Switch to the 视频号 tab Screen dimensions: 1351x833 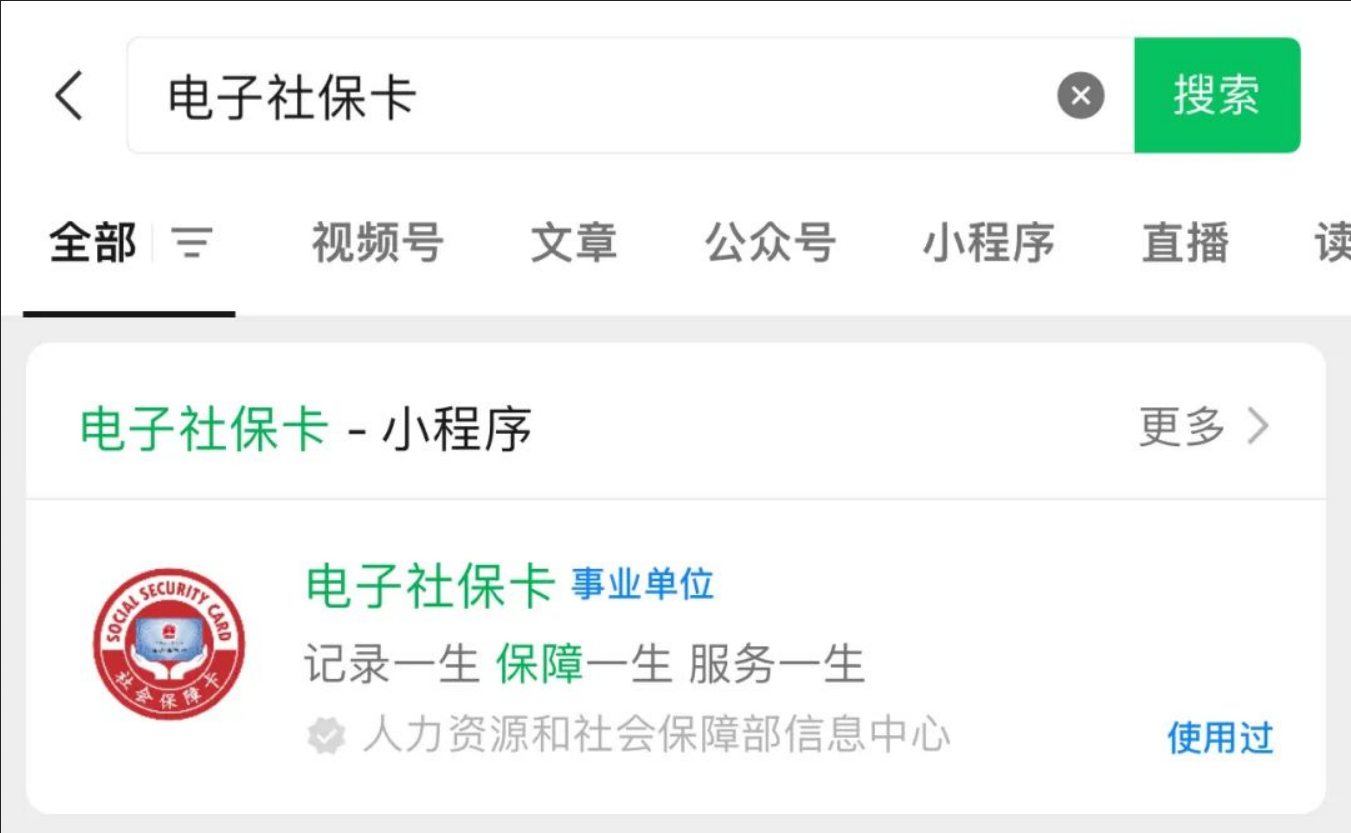click(x=377, y=243)
